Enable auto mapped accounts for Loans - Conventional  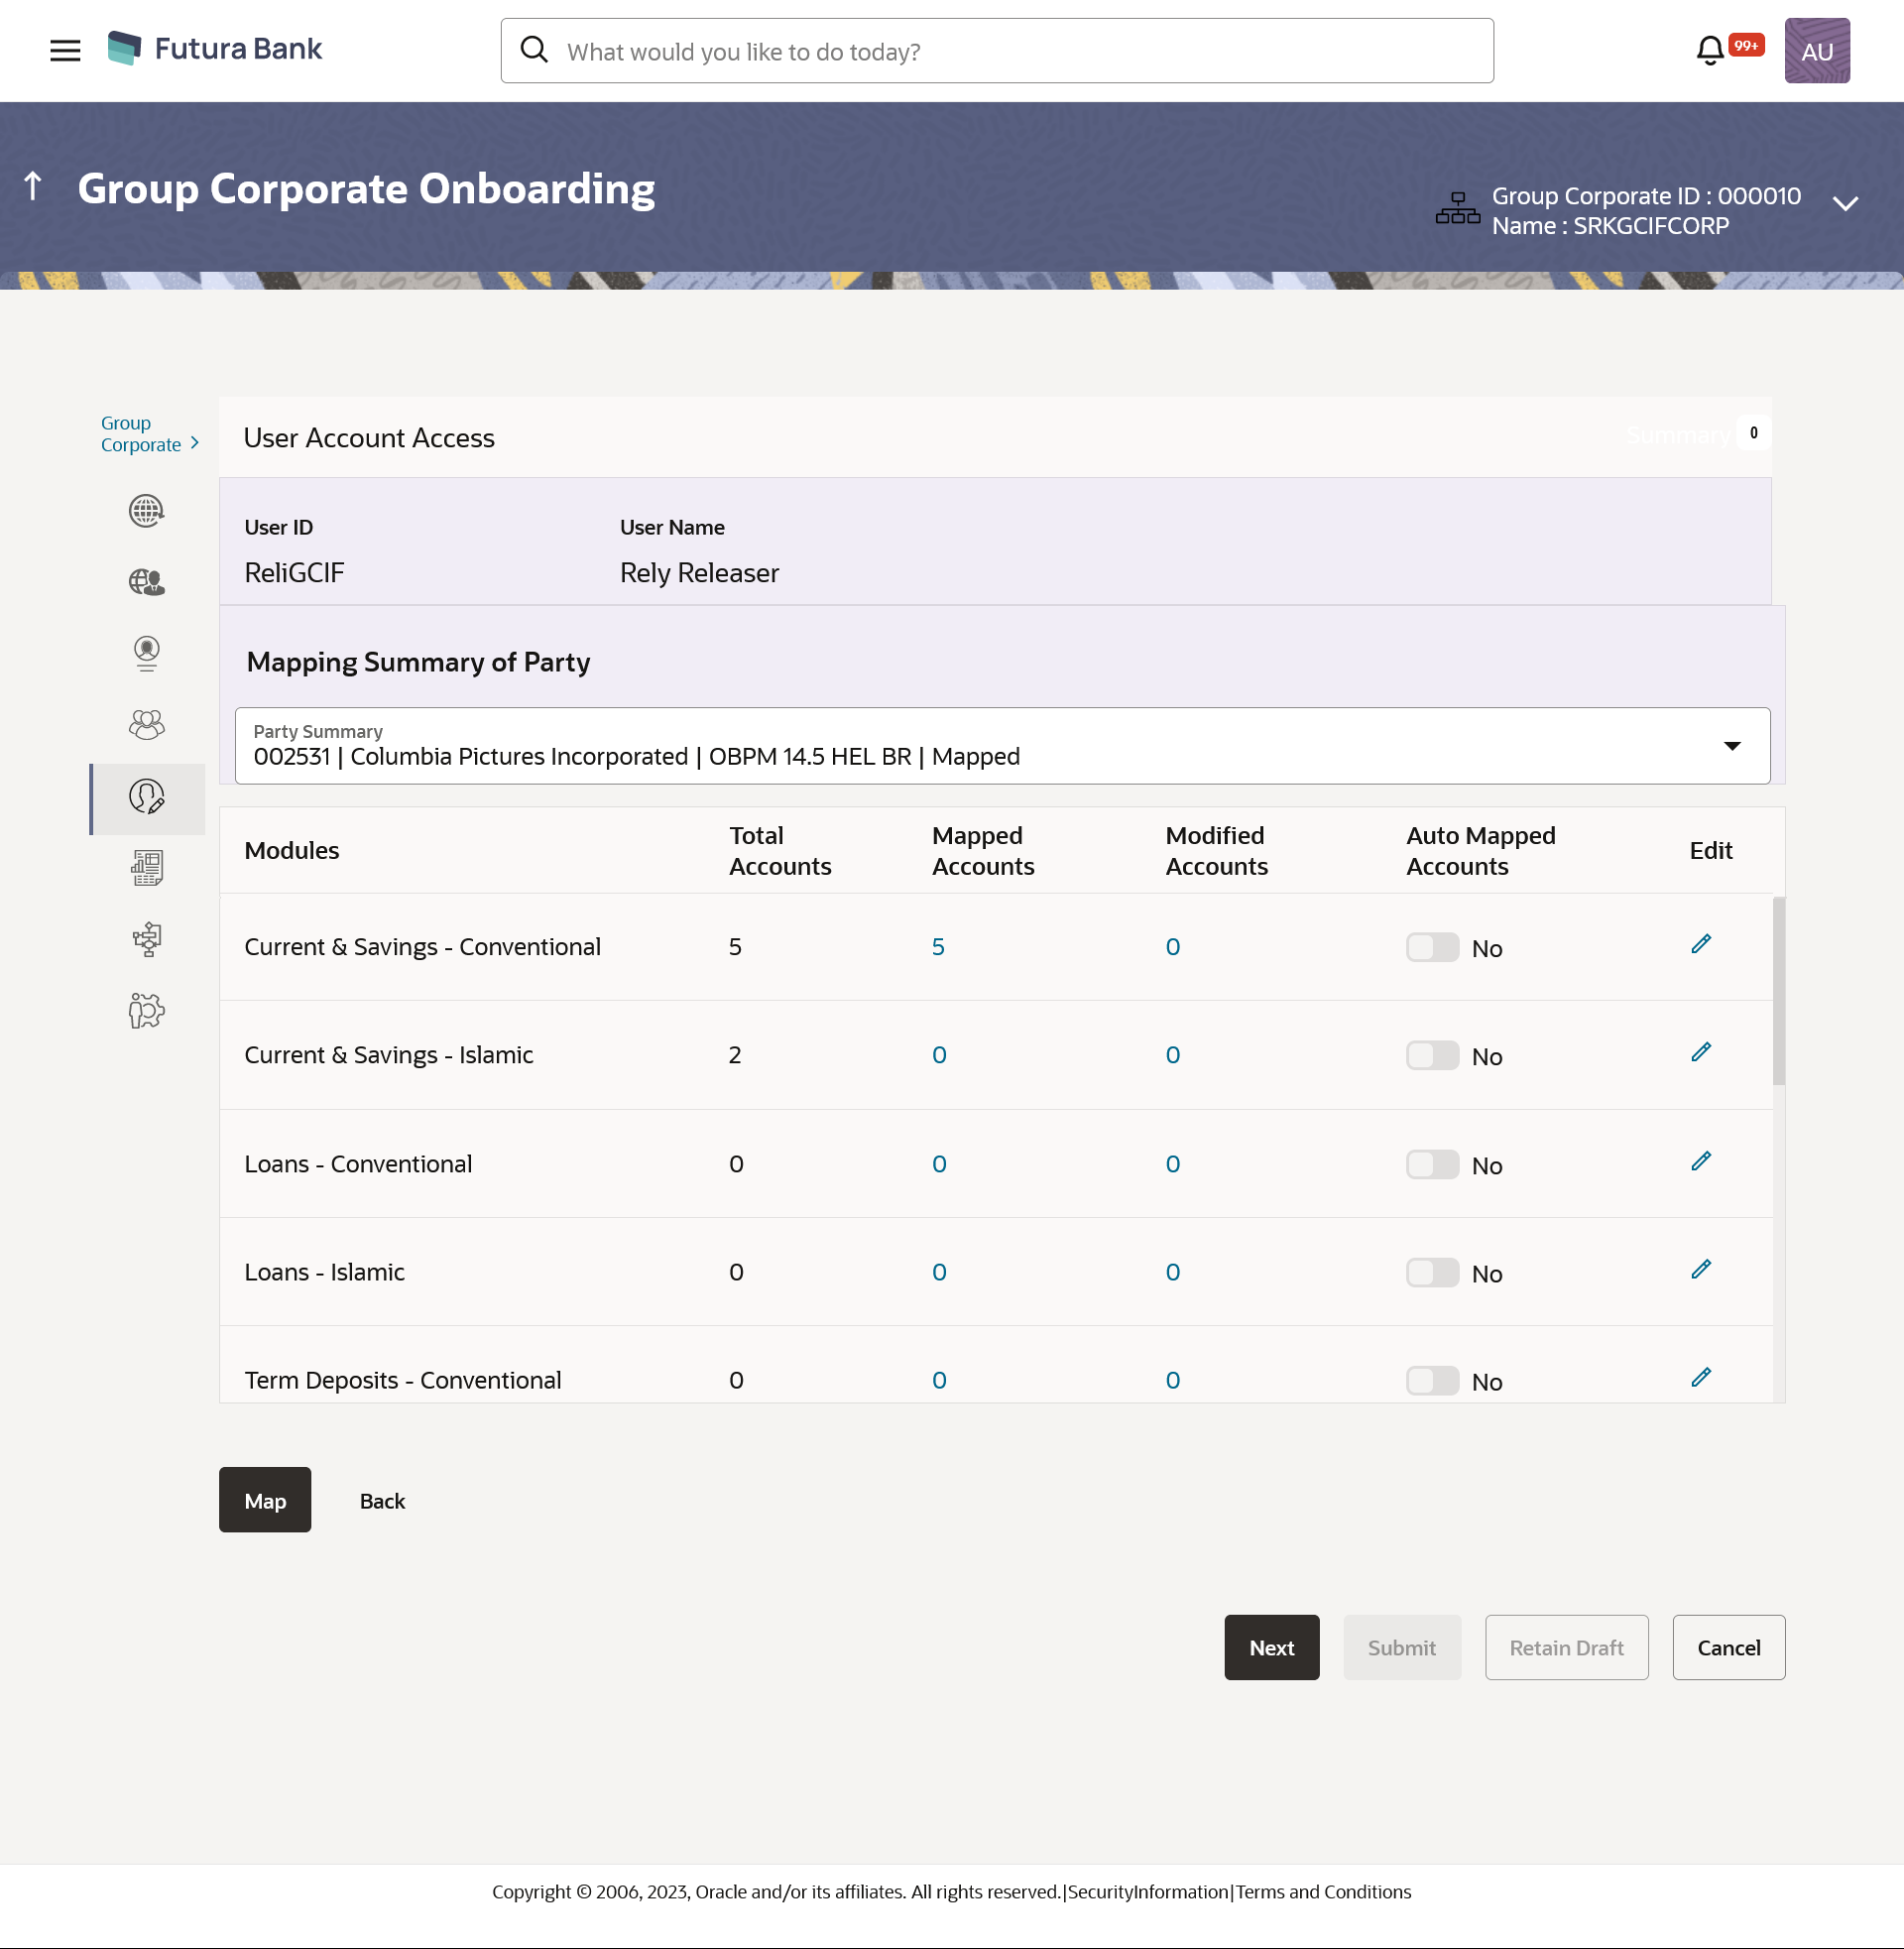1432,1164
